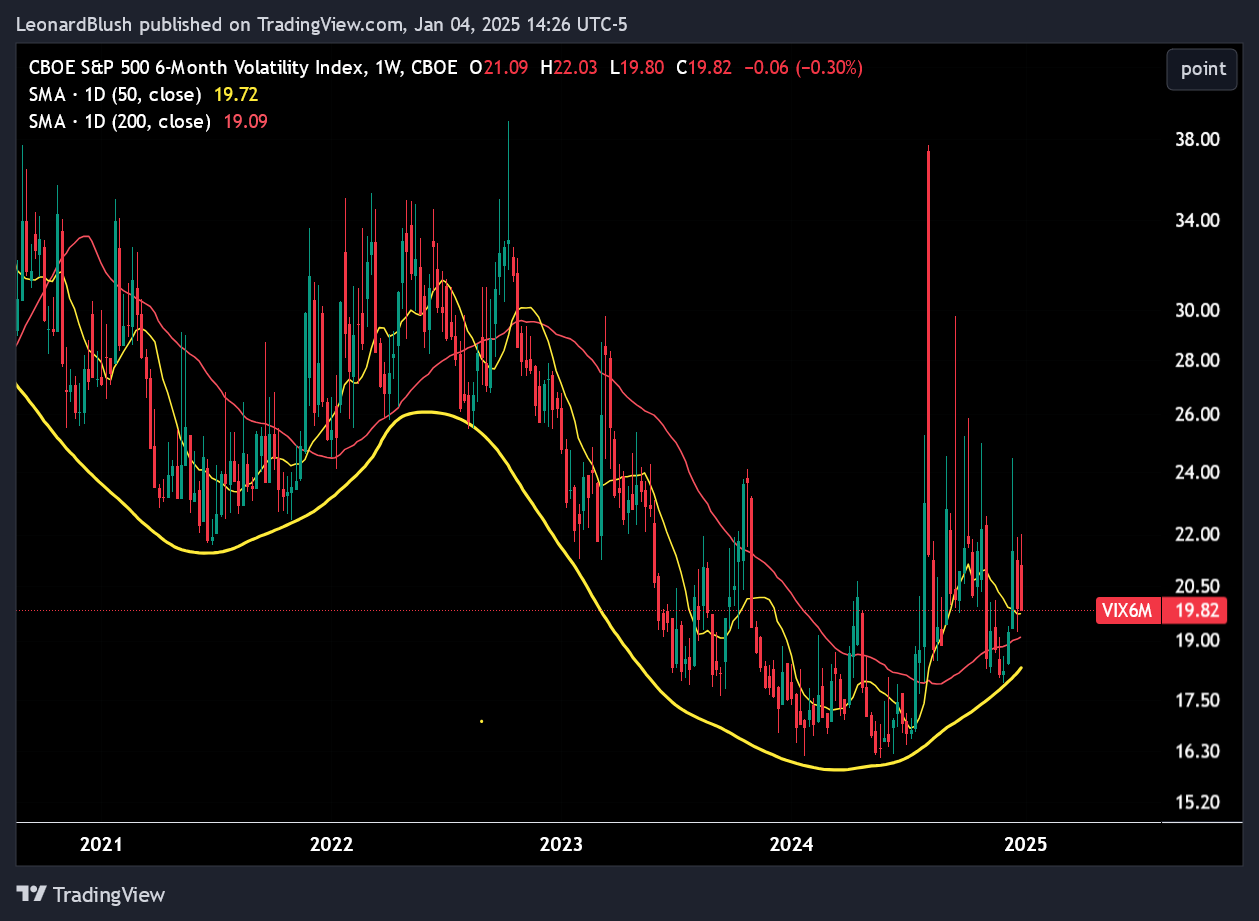Click the small yellow dot drawing near 17.00
The height and width of the screenshot is (921, 1259).
(482, 720)
